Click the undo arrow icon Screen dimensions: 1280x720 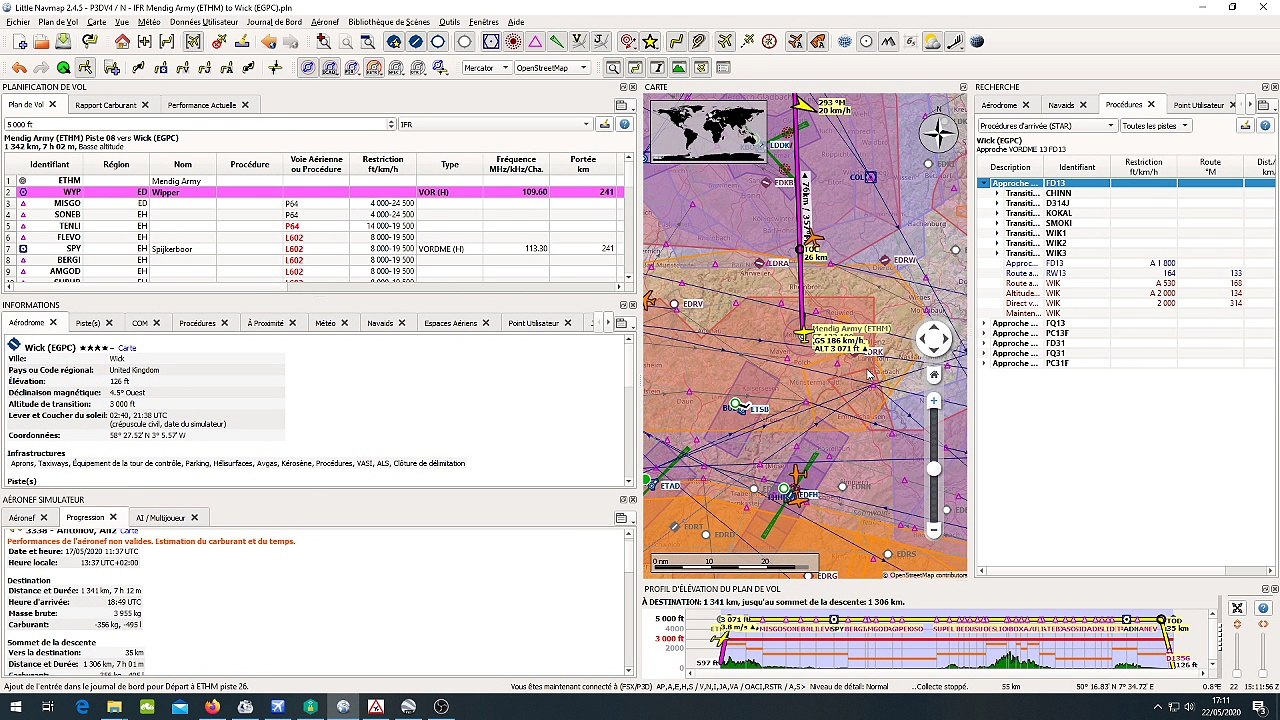coord(19,68)
